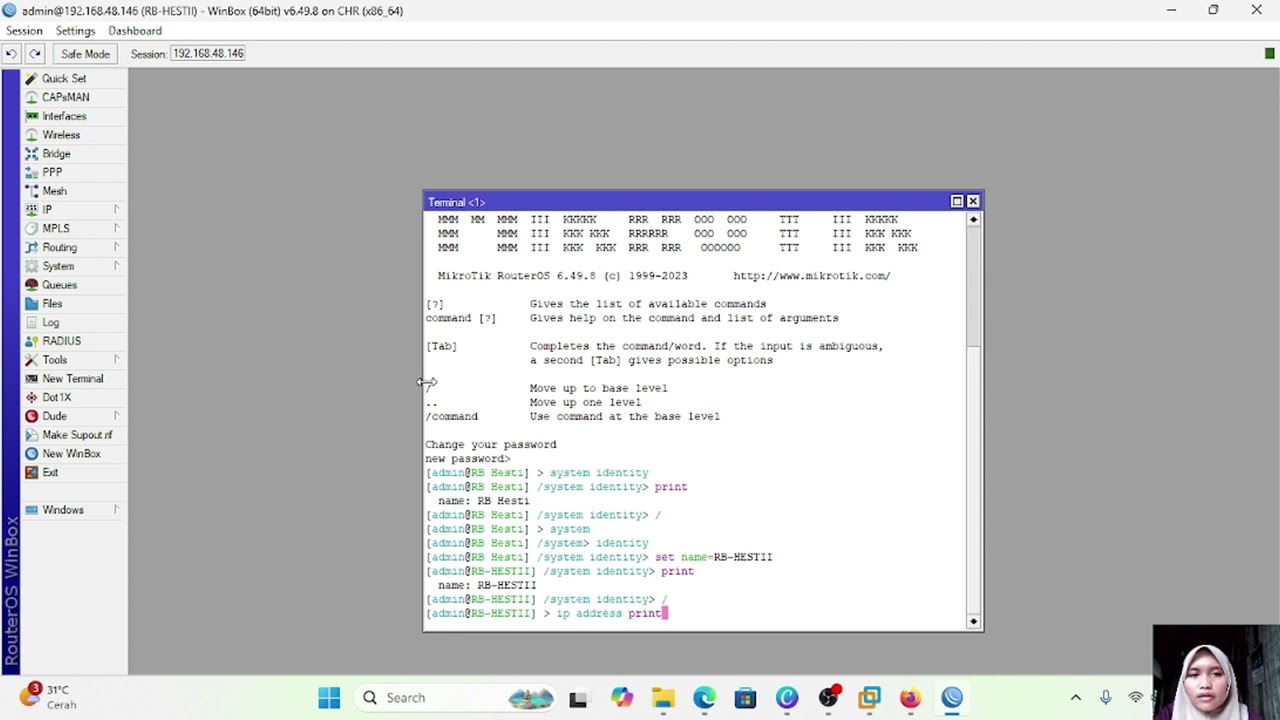Open the Session menu
Viewport: 1280px width, 720px height.
click(24, 31)
